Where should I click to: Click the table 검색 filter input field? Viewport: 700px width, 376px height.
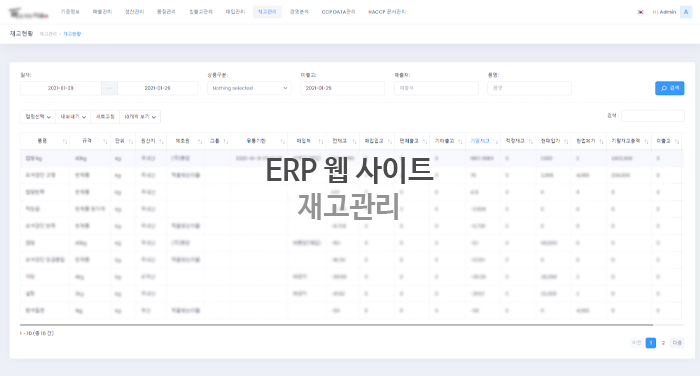[652, 116]
